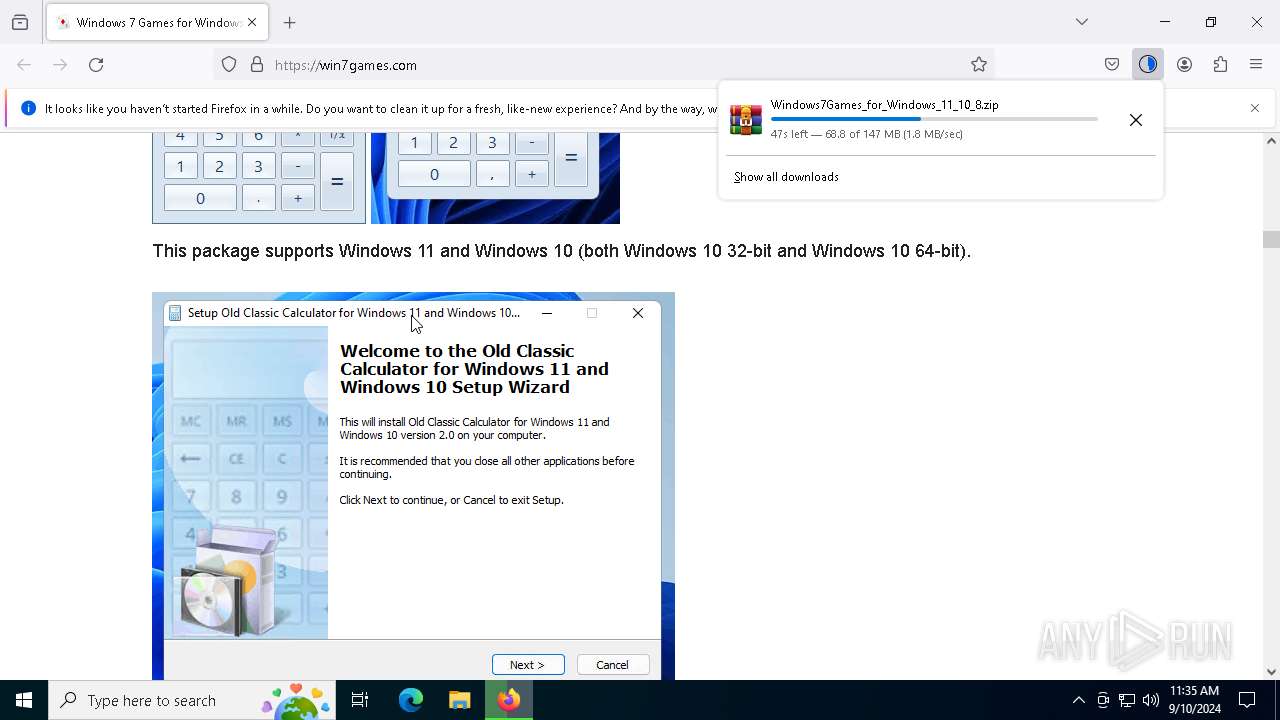Open Firefox View recent browsing icon
Viewport: 1280px width, 720px height.
click(20, 22)
